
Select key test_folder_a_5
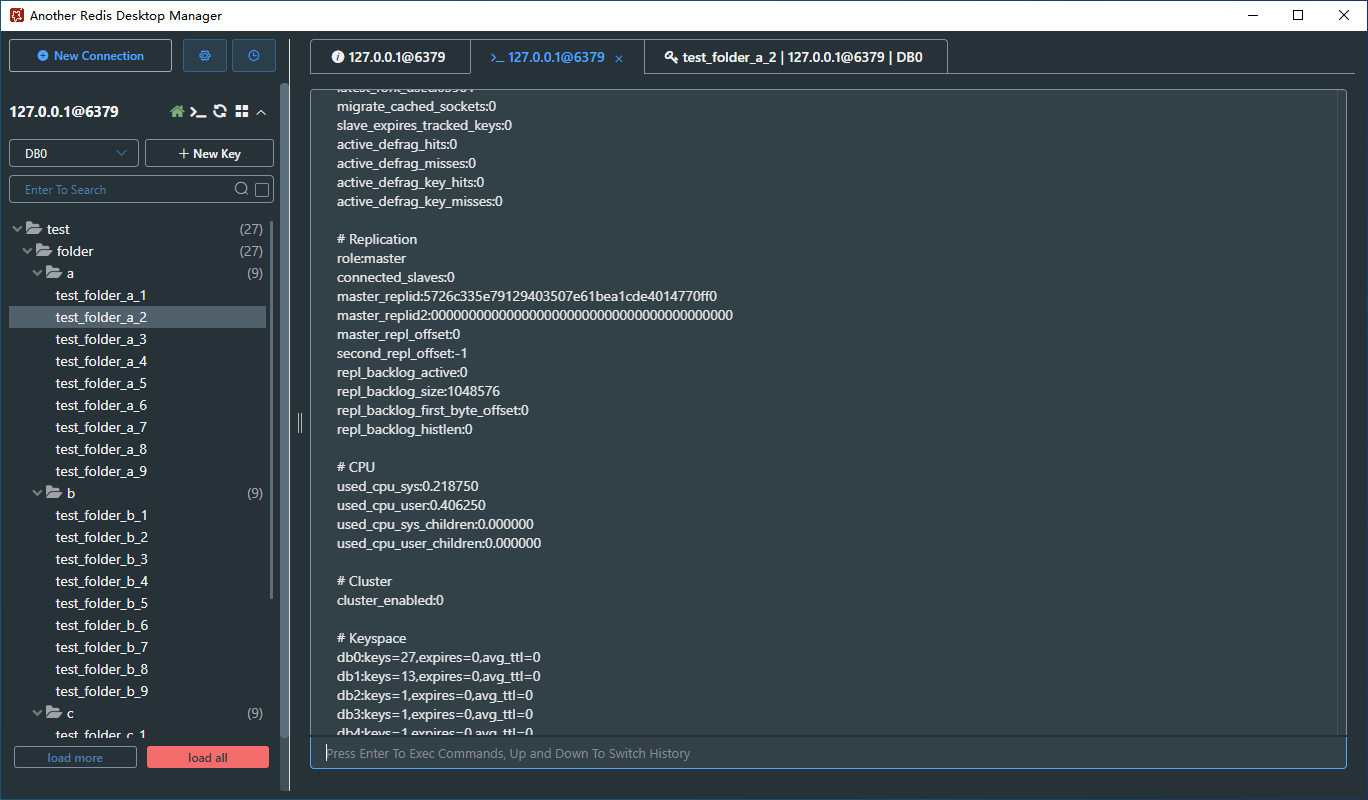point(137,383)
